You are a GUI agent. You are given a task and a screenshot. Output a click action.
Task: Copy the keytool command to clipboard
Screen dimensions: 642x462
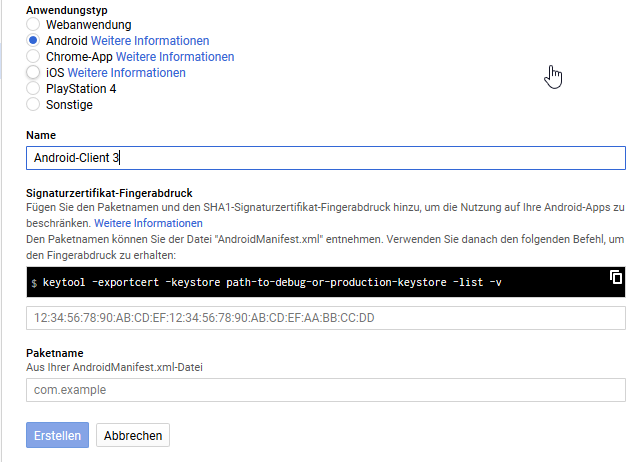click(x=616, y=277)
